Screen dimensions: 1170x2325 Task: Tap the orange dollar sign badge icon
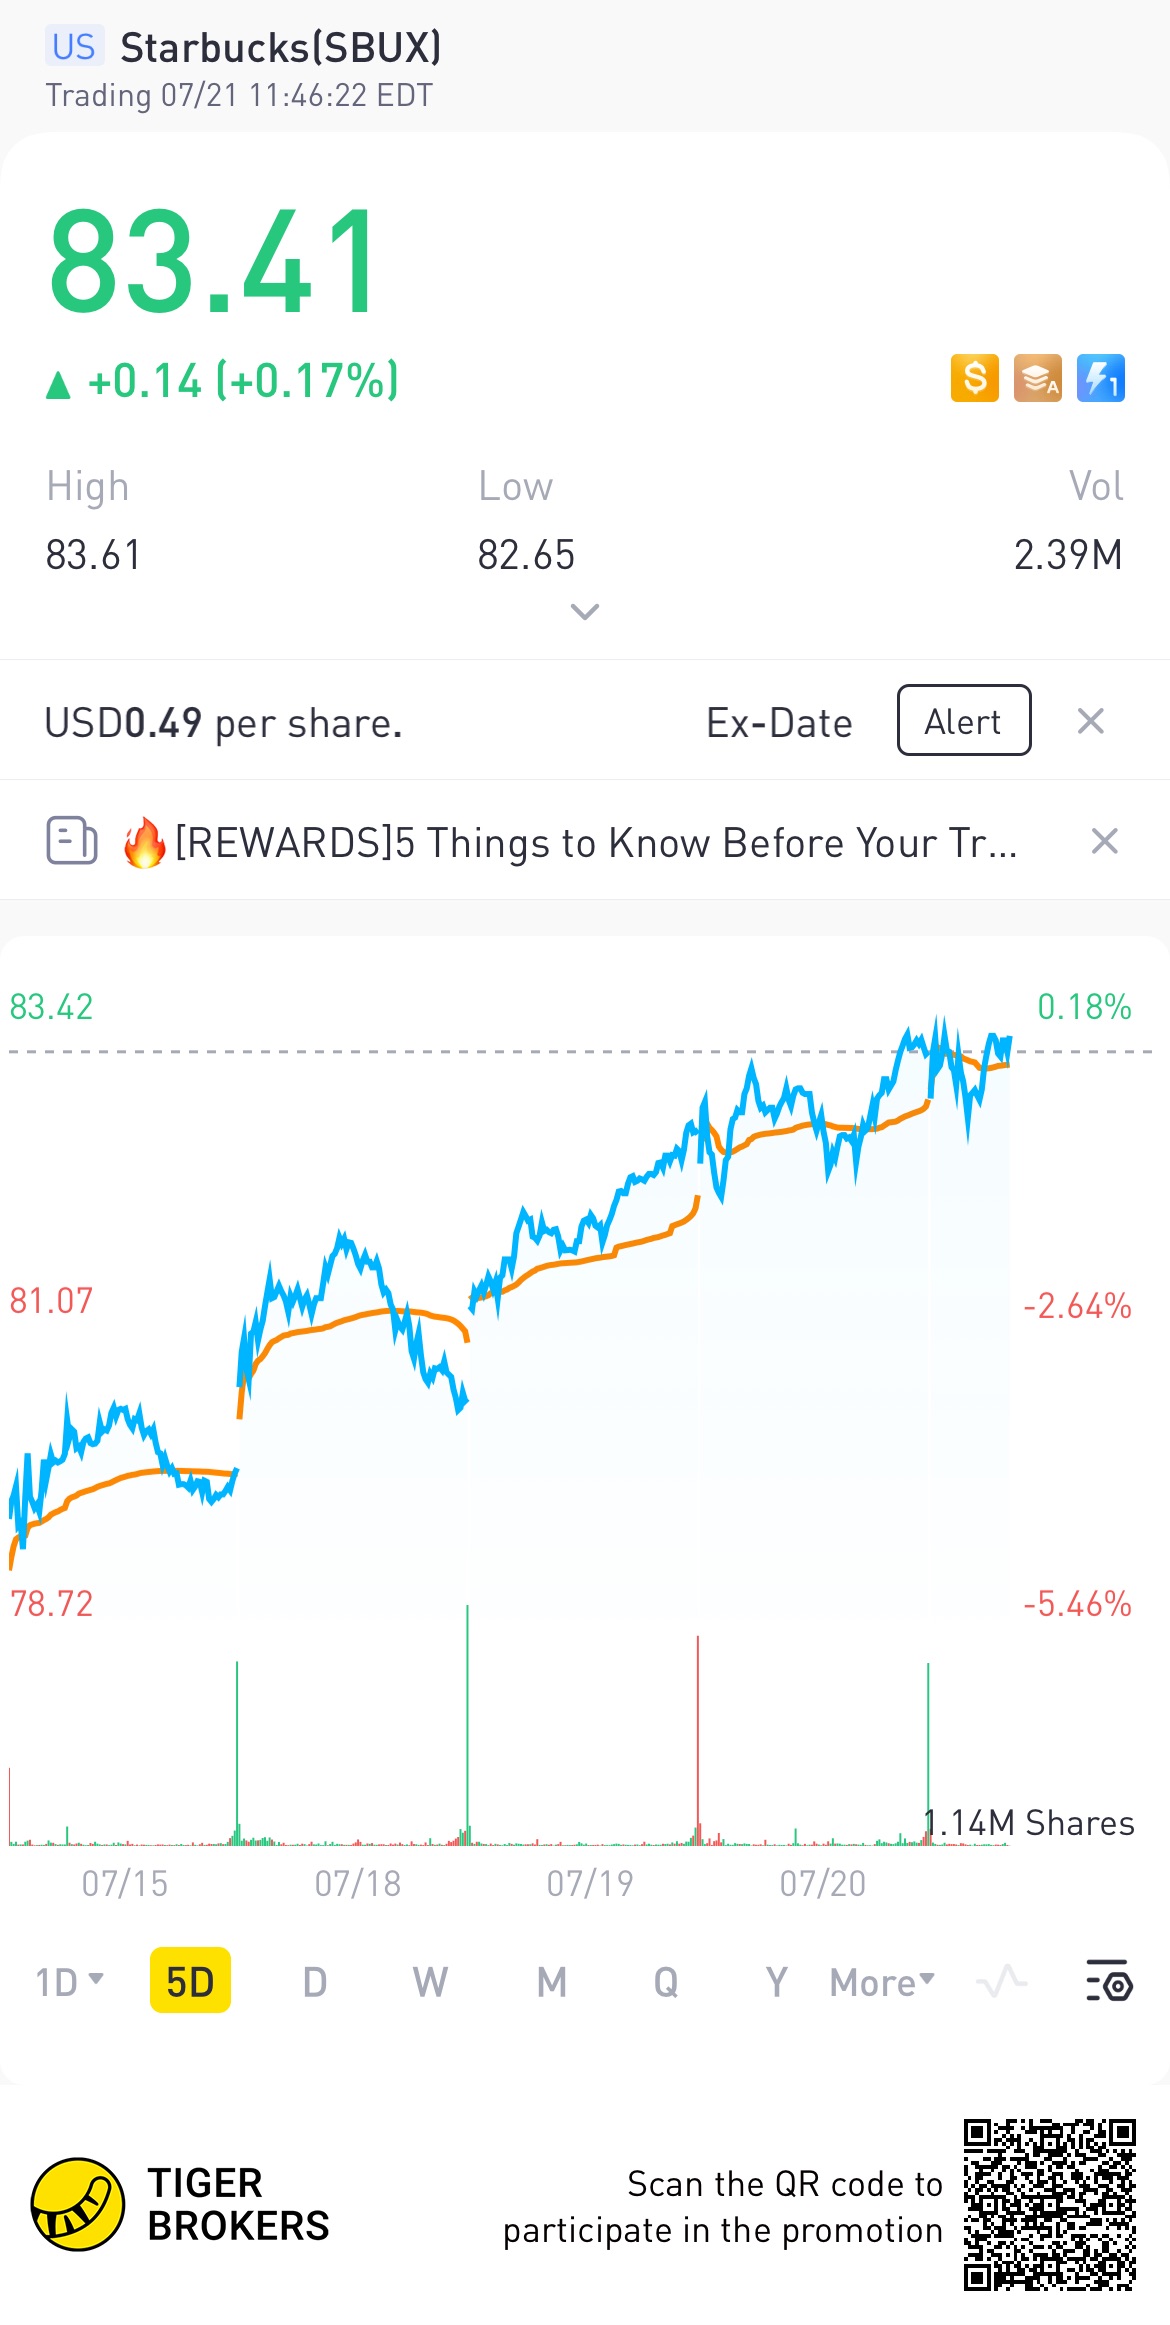975,378
